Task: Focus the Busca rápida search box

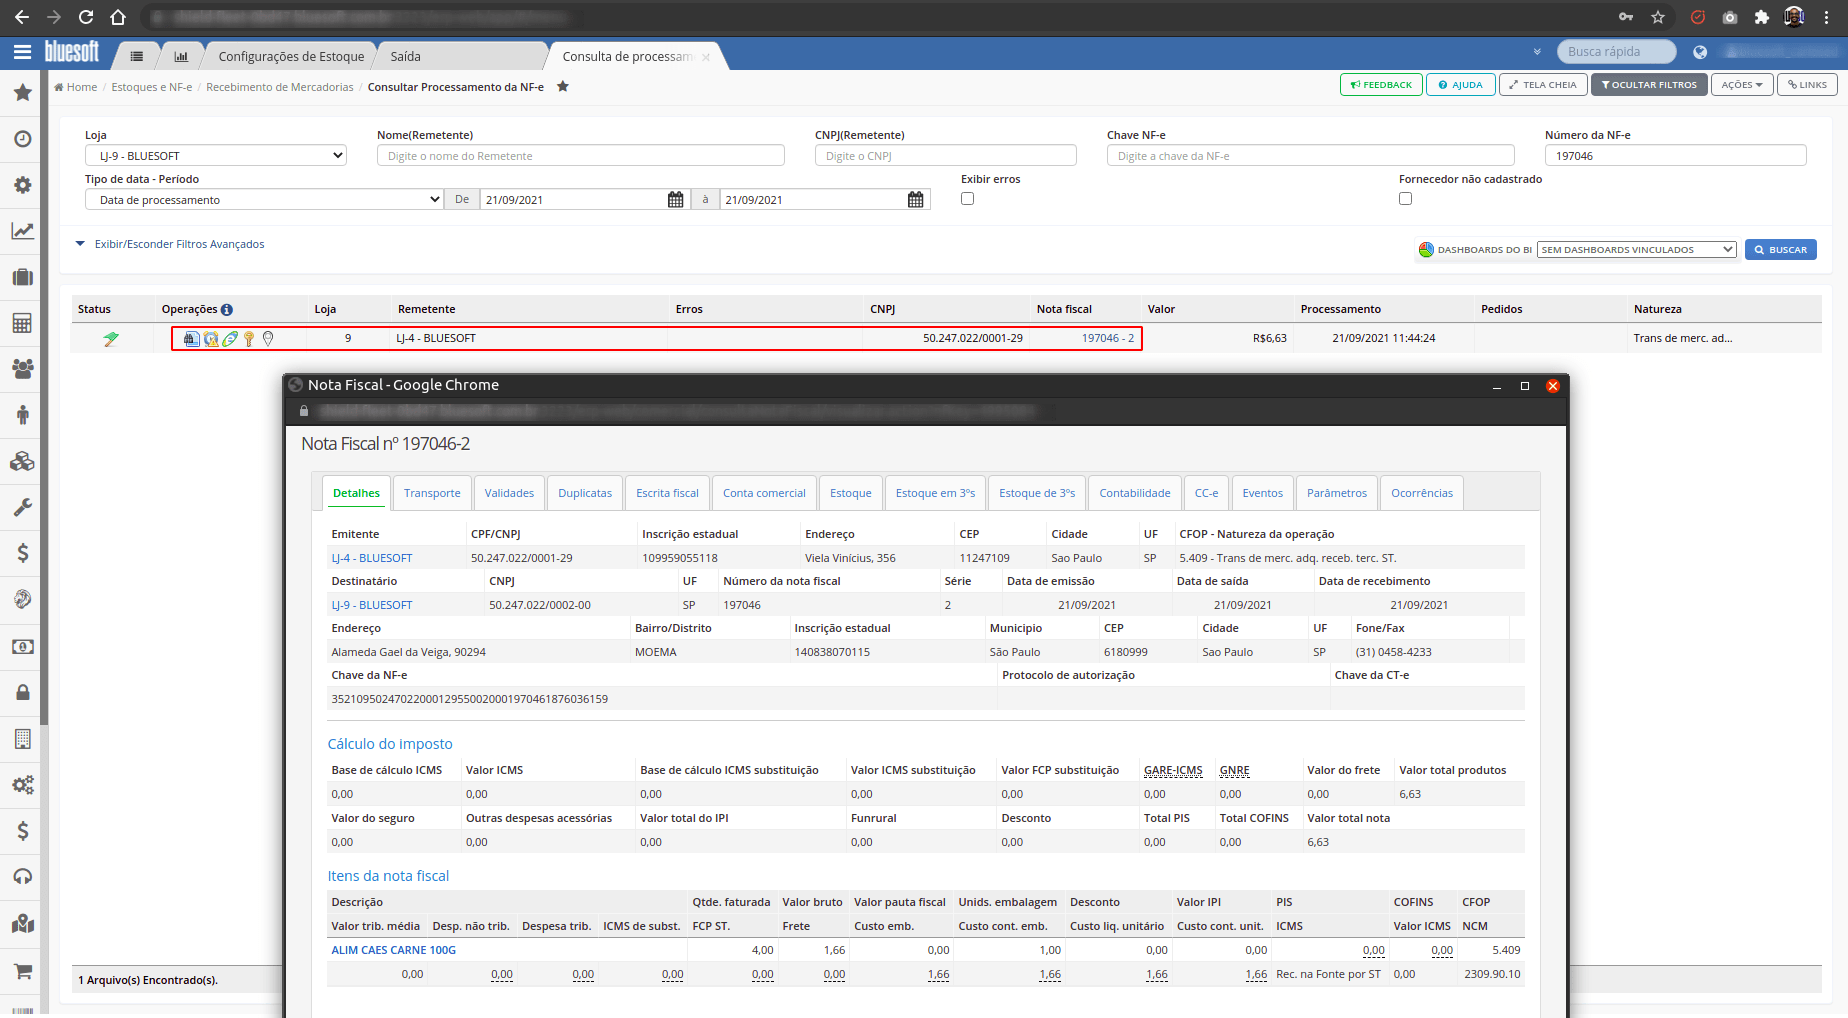Action: (1617, 52)
